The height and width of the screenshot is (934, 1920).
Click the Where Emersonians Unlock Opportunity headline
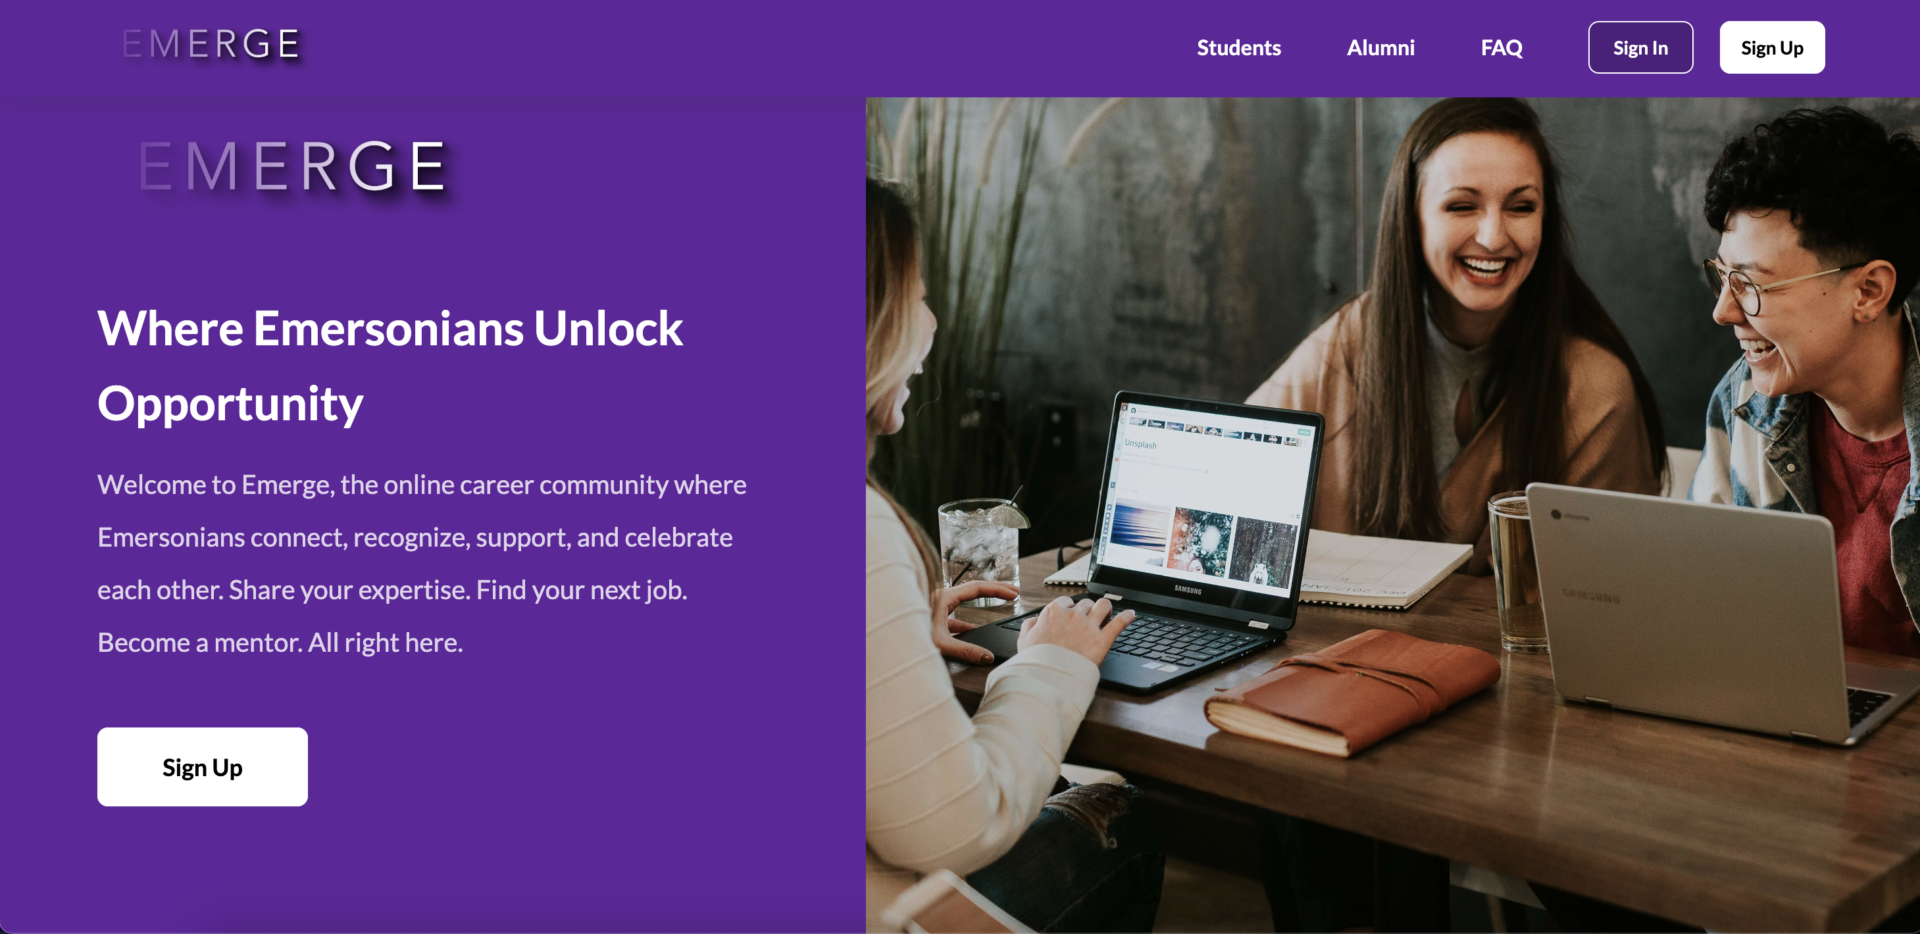pyautogui.click(x=390, y=366)
